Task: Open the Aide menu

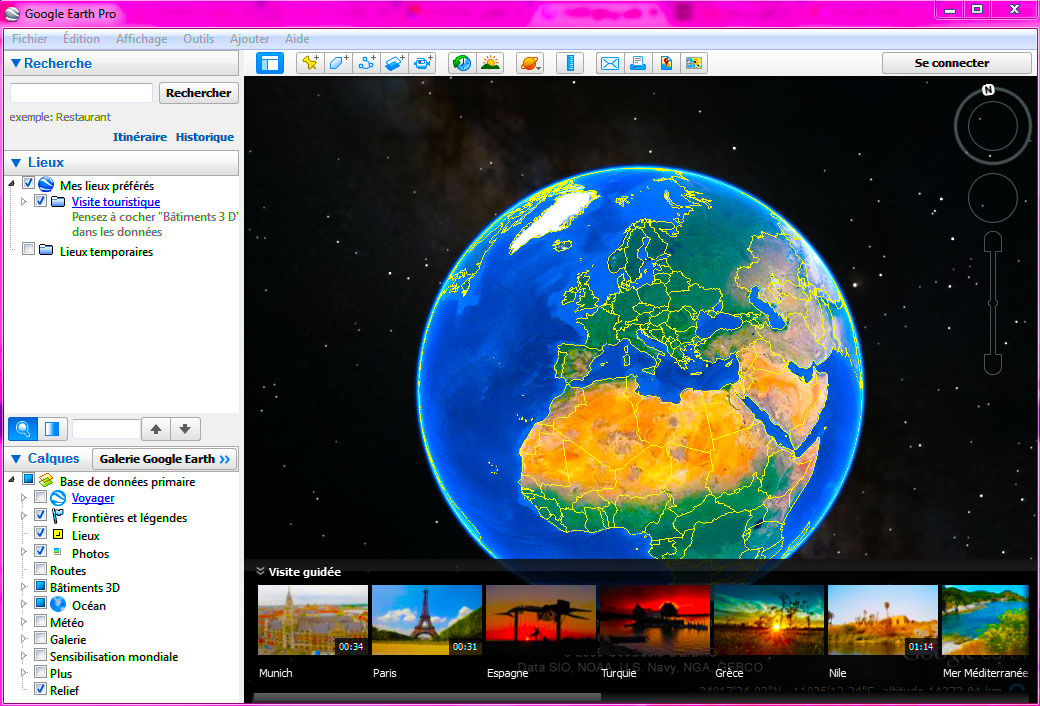Action: coord(297,38)
